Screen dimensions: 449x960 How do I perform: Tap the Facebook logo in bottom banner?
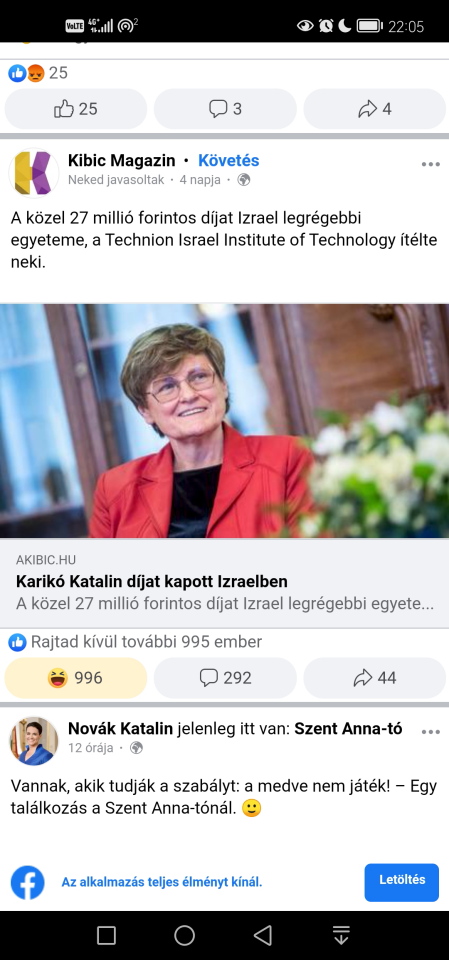(x=28, y=882)
